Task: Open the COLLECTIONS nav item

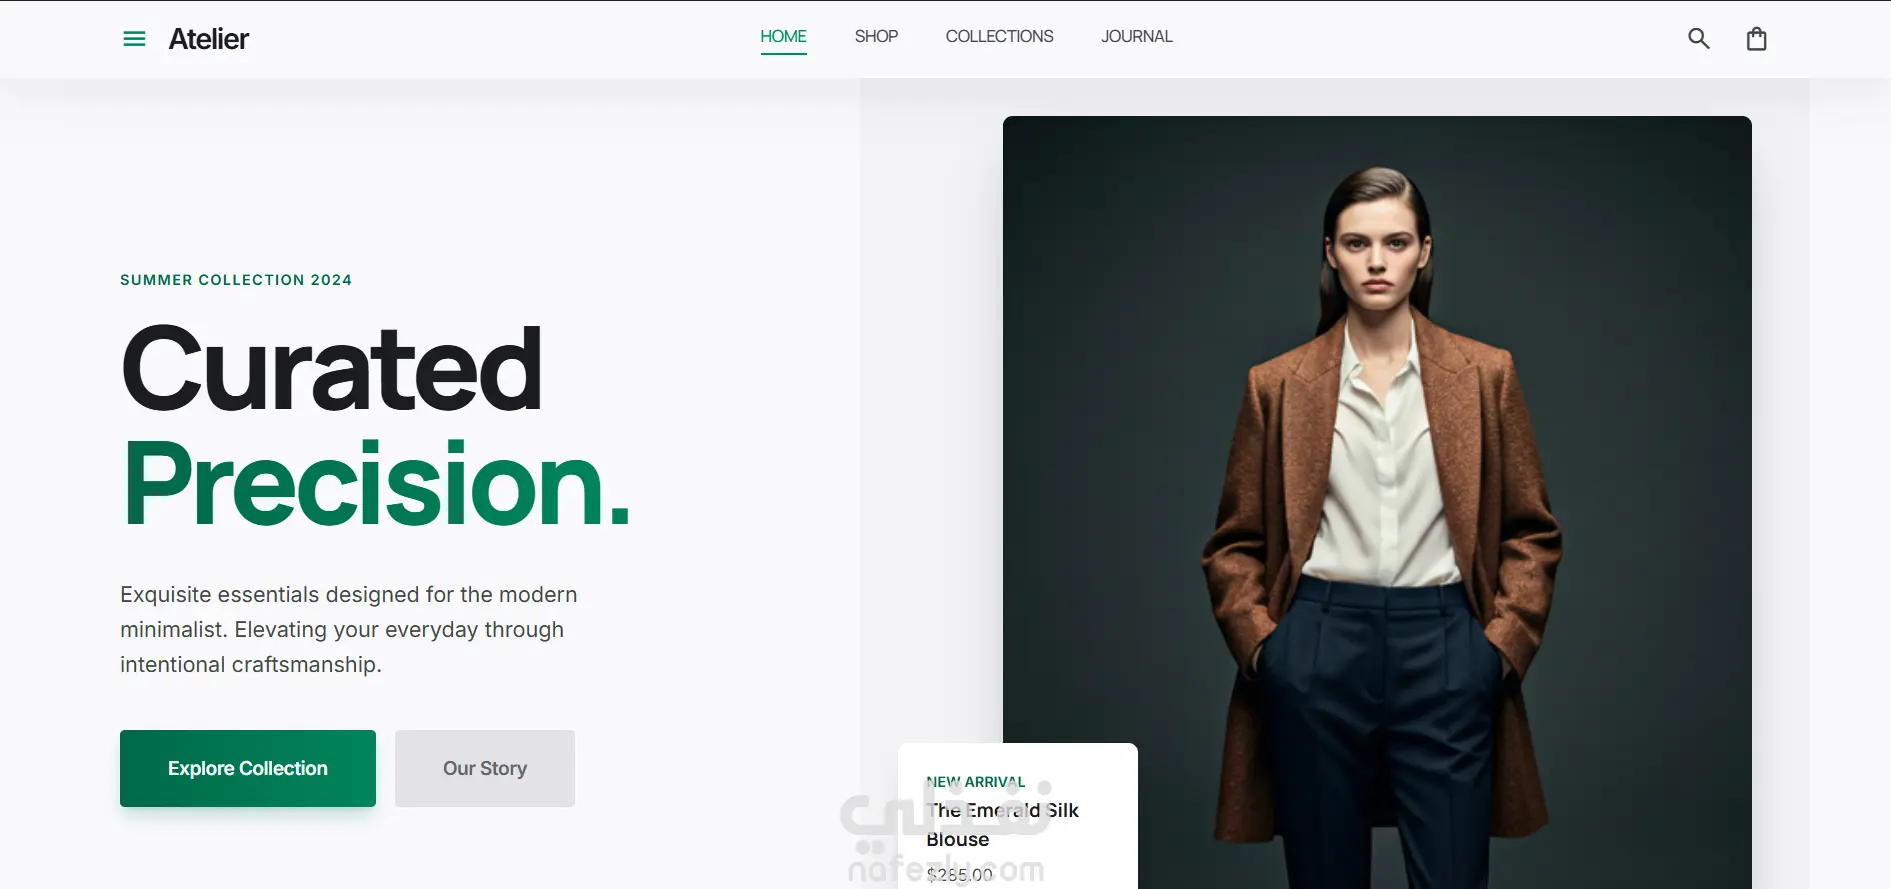Action: tap(999, 37)
